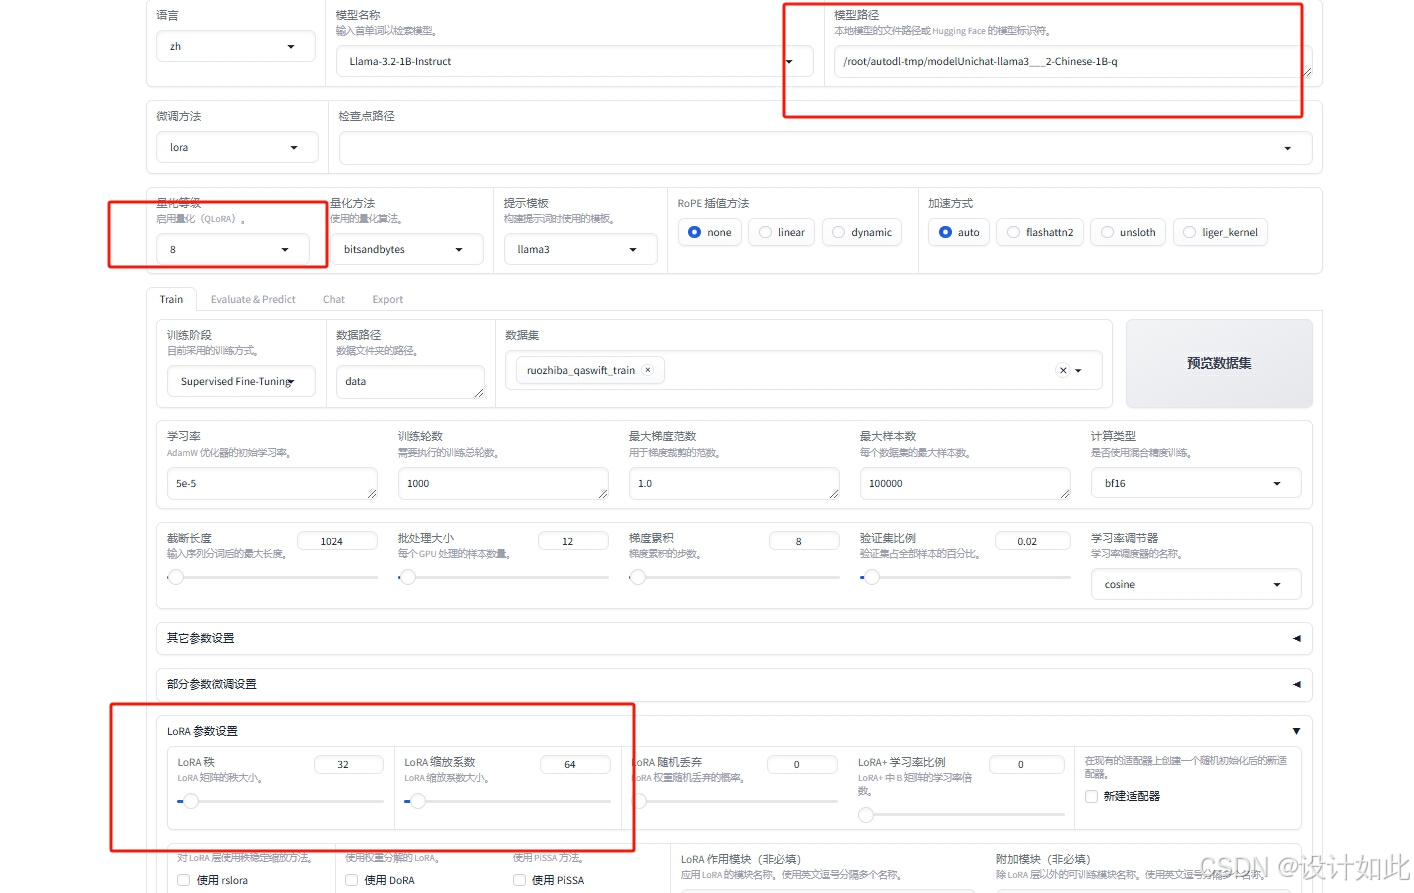Click the 模型路径 text field
This screenshot has height=893, width=1414.
(1072, 61)
